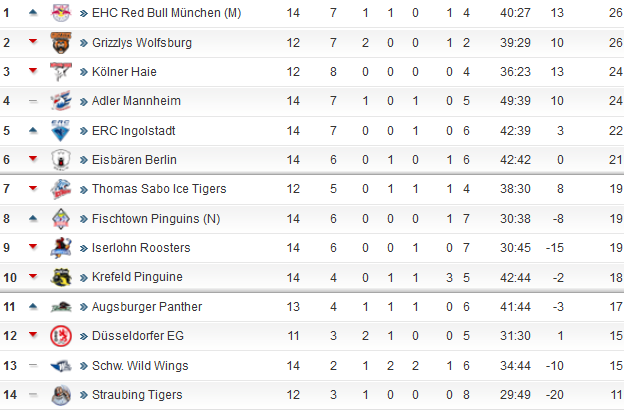Open the Schw. Wild Wings link
The width and height of the screenshot is (624, 410).
point(140,365)
